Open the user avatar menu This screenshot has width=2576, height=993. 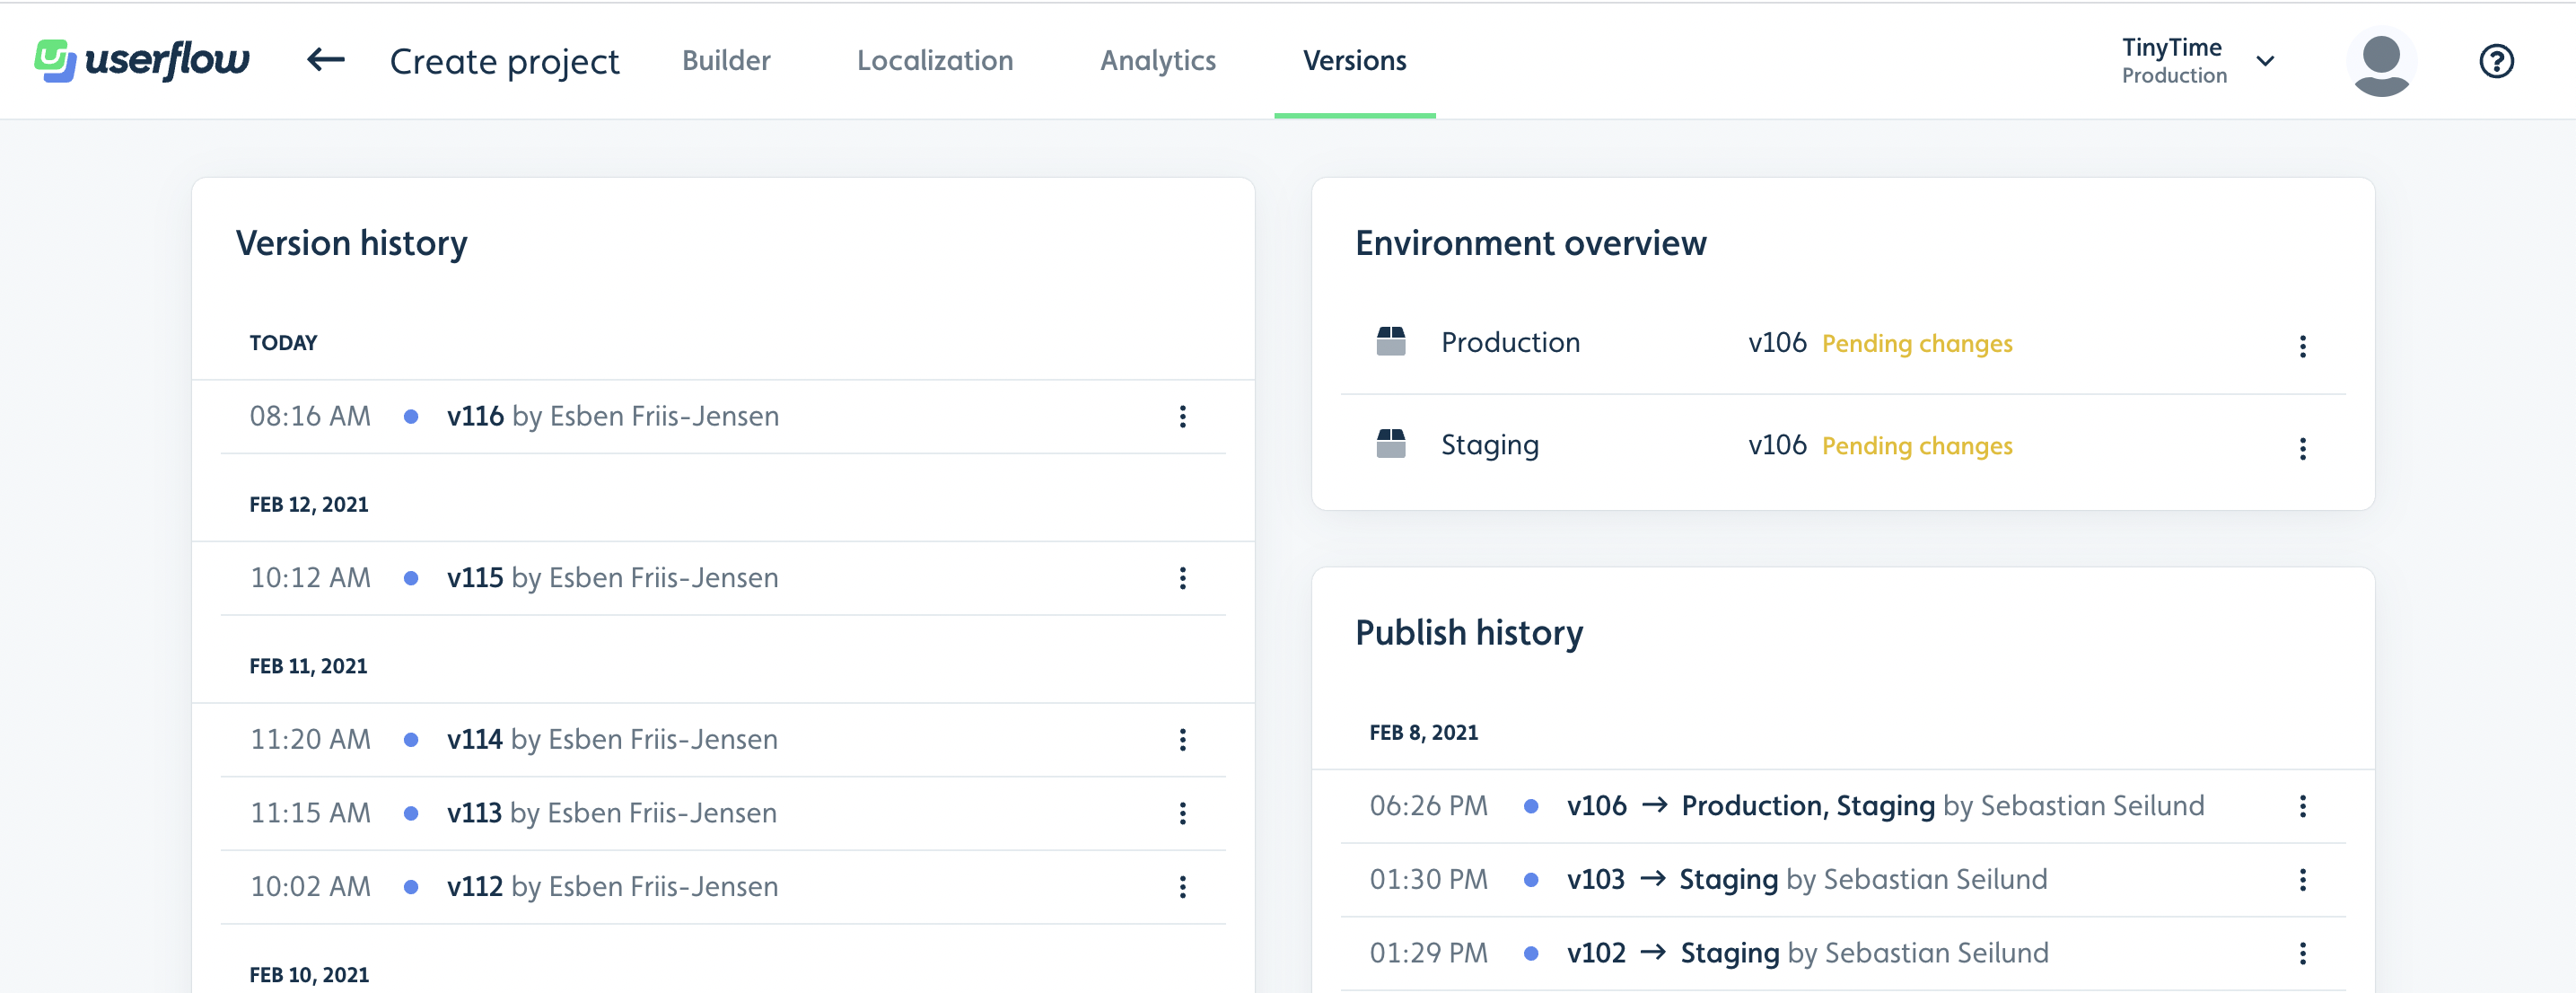(x=2381, y=62)
